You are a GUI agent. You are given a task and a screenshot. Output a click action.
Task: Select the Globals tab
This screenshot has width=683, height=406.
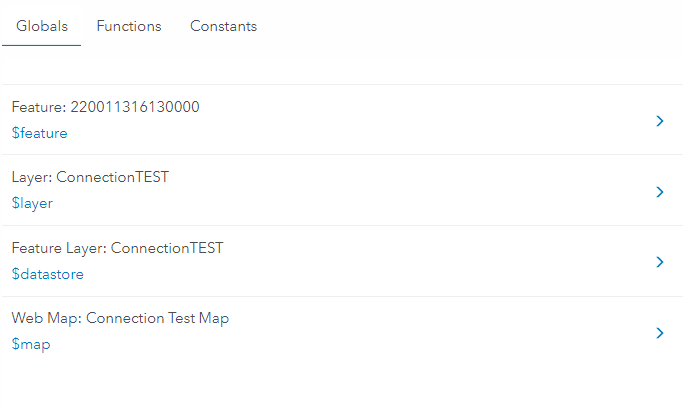(x=41, y=27)
